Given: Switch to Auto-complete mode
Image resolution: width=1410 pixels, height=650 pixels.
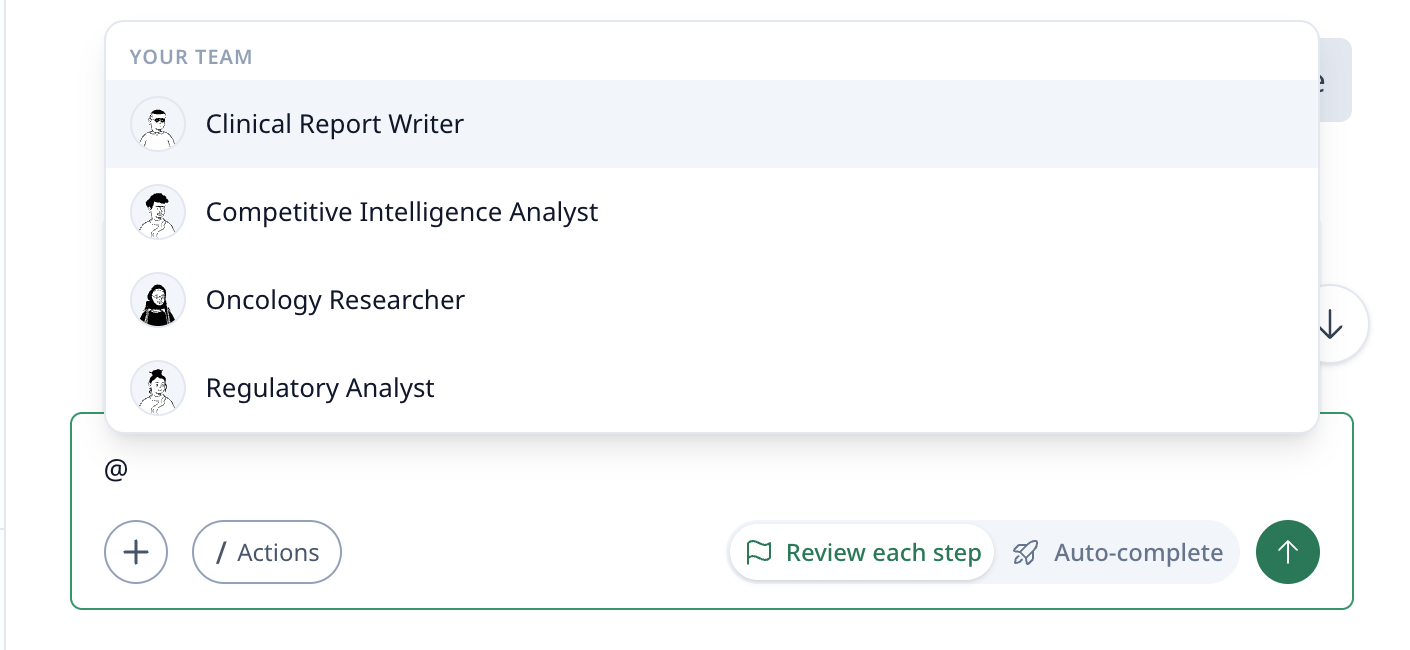Looking at the screenshot, I should click(1118, 553).
